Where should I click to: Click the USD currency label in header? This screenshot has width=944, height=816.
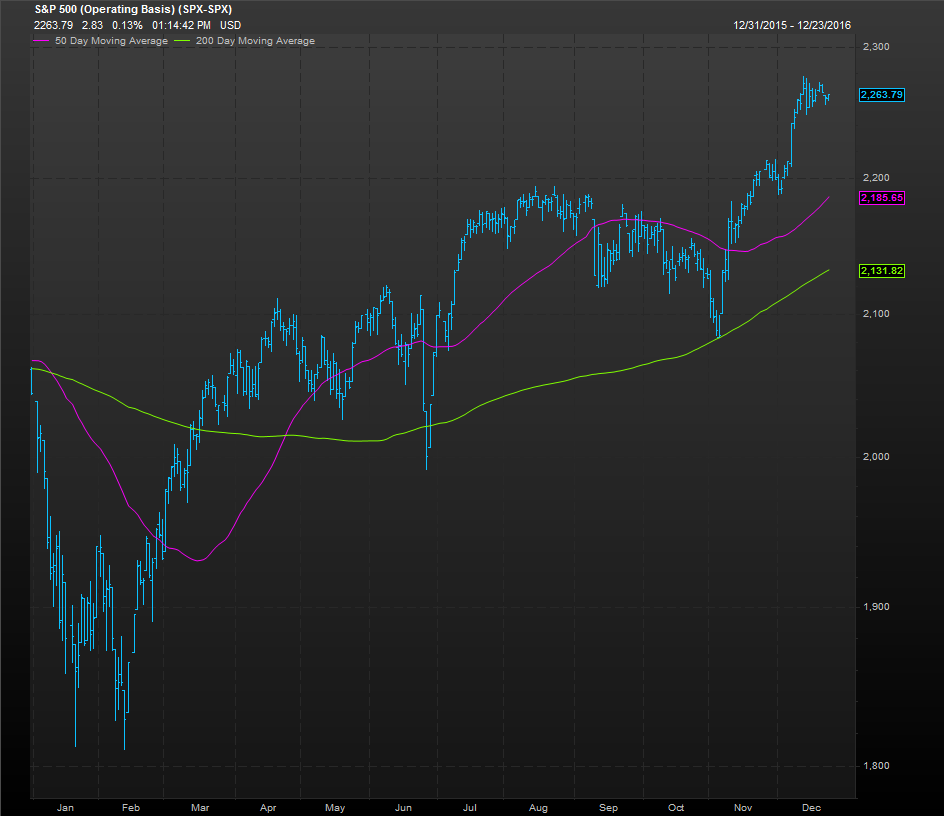point(231,25)
